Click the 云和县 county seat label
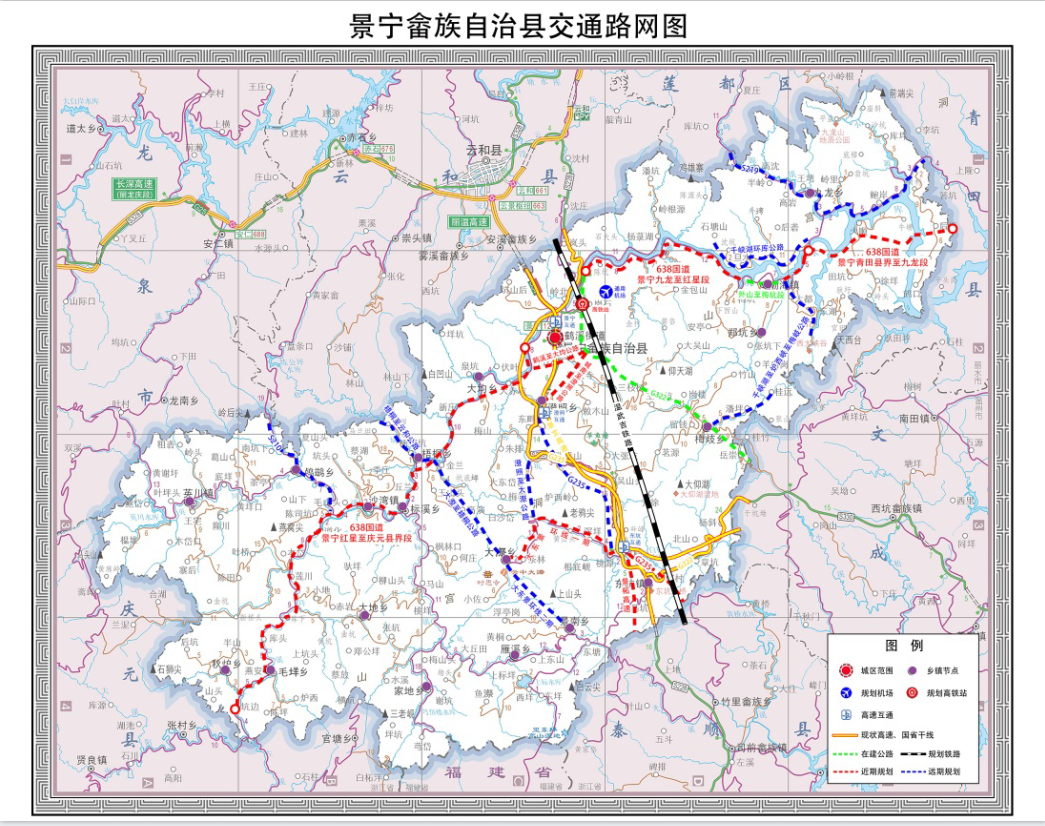The image size is (1045, 826). click(x=483, y=151)
